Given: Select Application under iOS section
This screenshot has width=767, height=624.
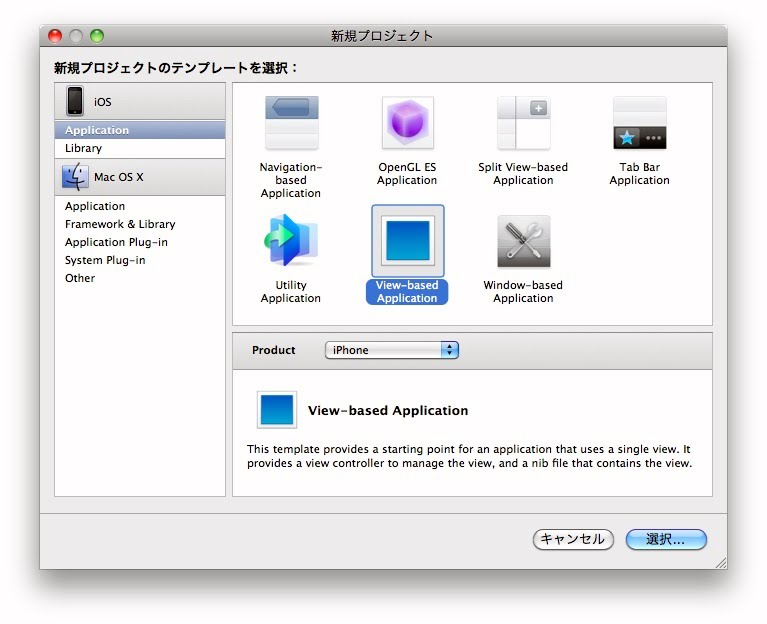Looking at the screenshot, I should (97, 130).
